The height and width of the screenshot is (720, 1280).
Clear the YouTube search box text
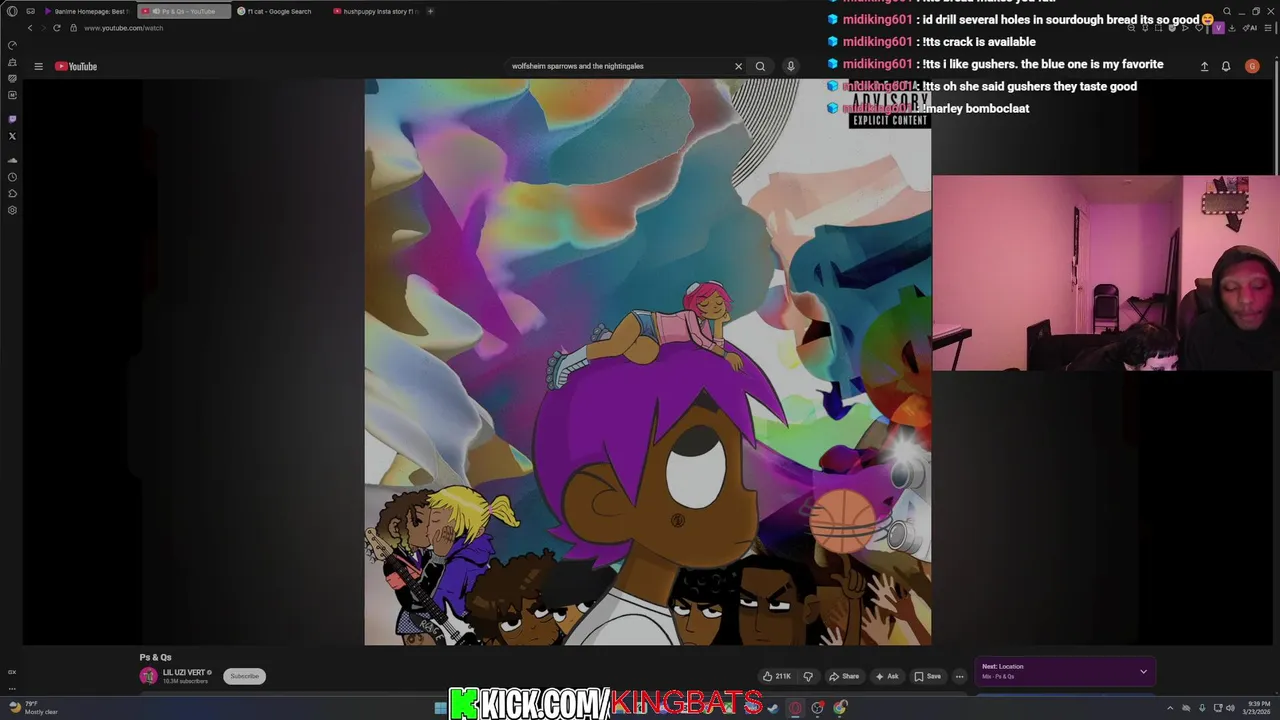[738, 66]
